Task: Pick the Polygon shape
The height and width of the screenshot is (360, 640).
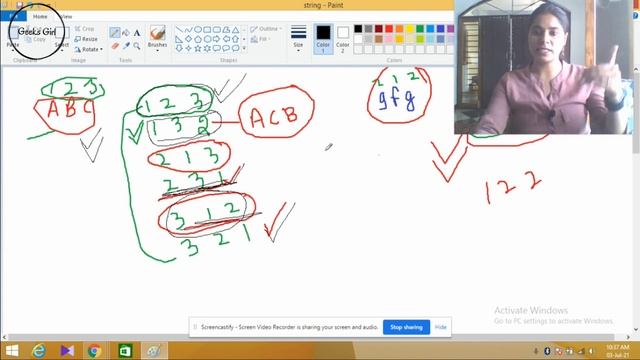Action: pyautogui.click(x=226, y=29)
